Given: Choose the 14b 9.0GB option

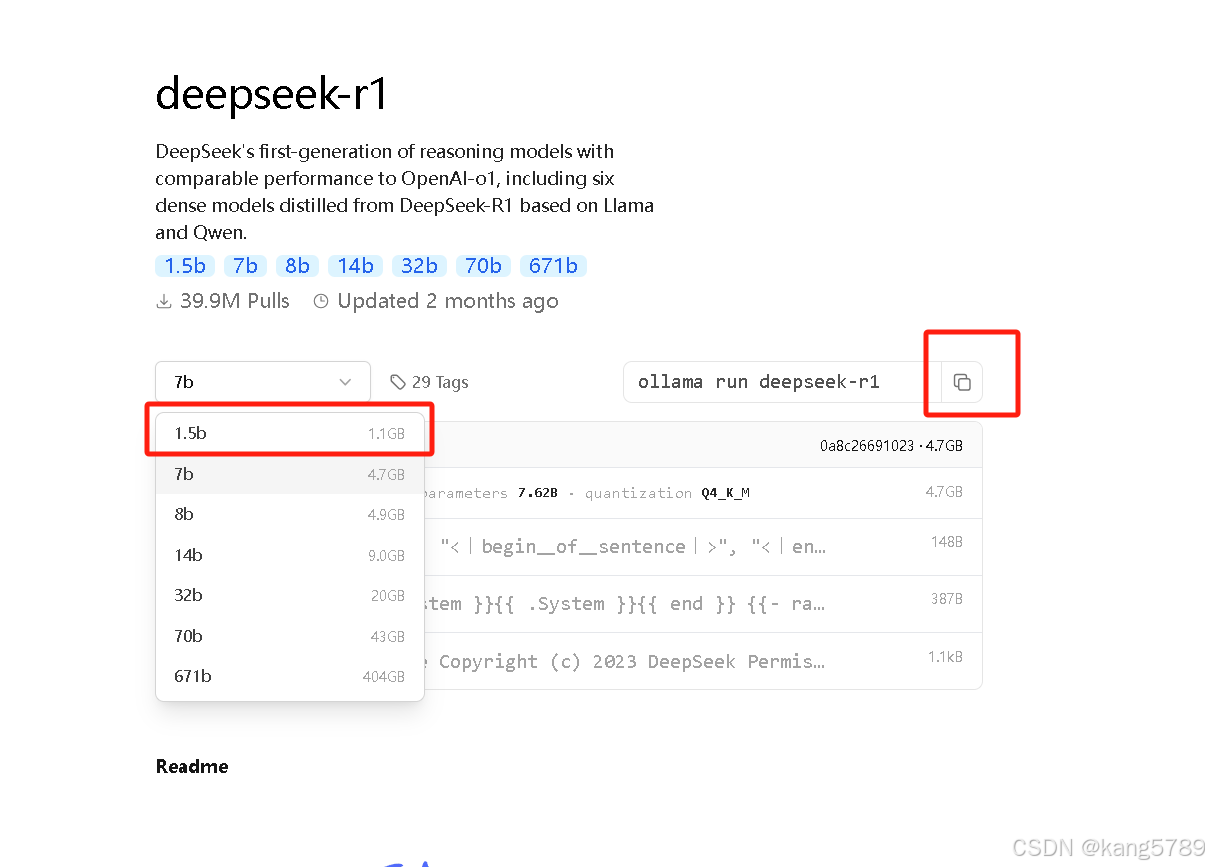Looking at the screenshot, I should pyautogui.click(x=290, y=555).
